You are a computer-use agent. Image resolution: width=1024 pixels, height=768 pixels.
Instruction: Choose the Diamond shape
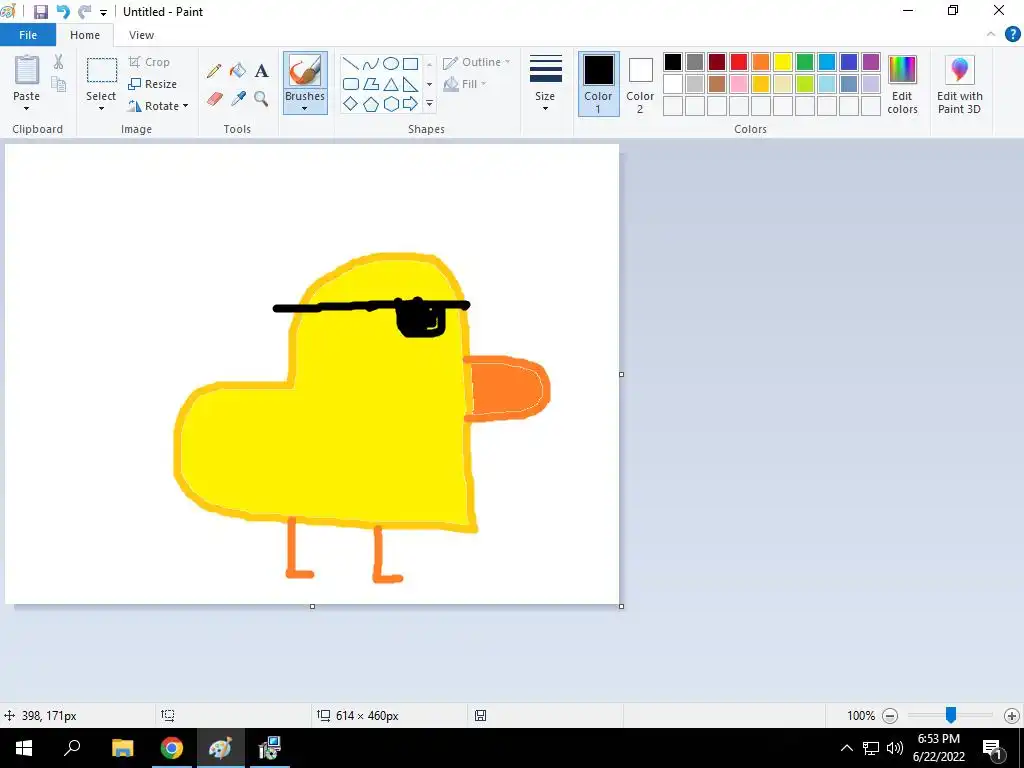(351, 104)
